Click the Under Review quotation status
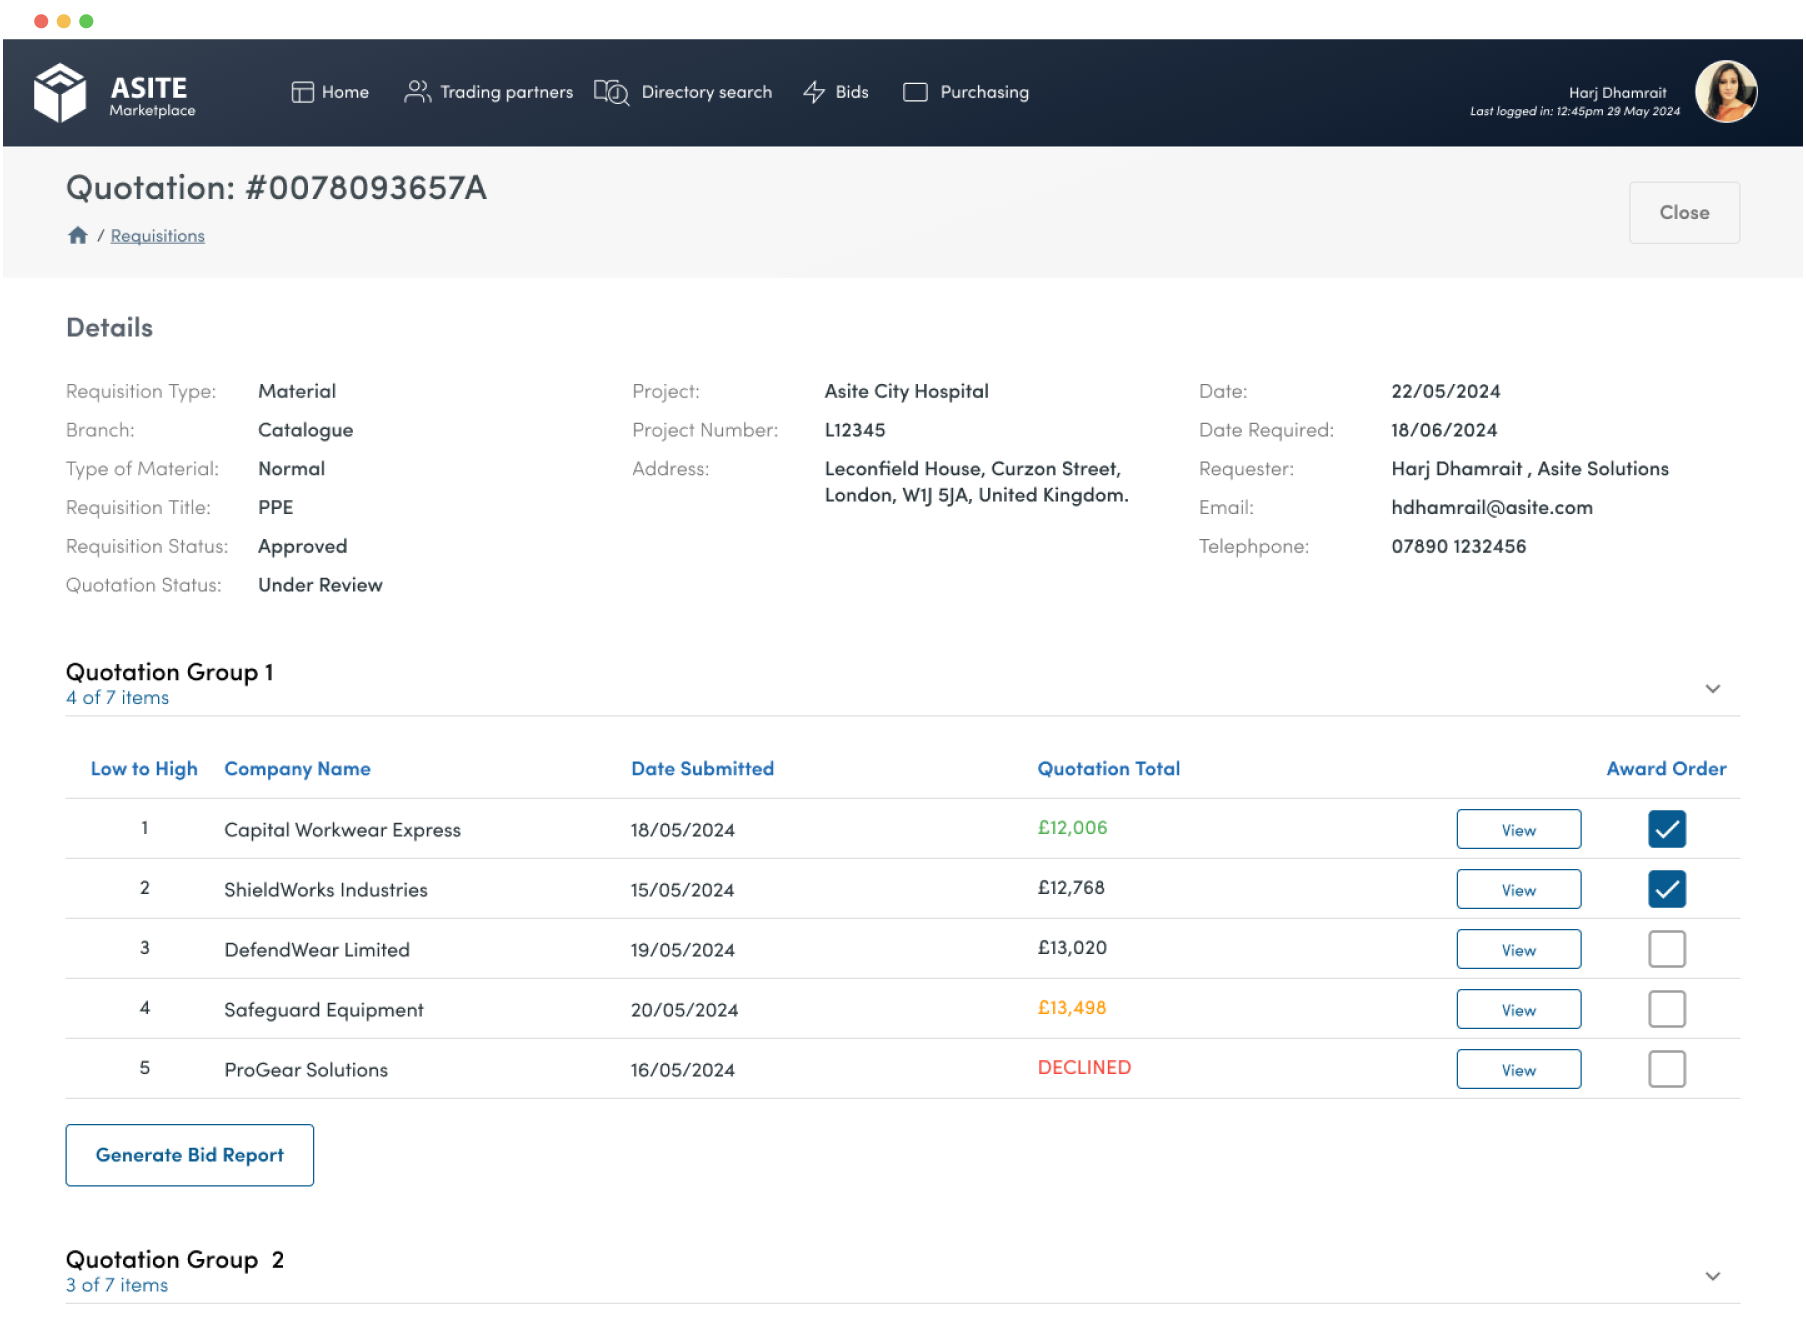The width and height of the screenshot is (1806, 1322). tap(320, 586)
